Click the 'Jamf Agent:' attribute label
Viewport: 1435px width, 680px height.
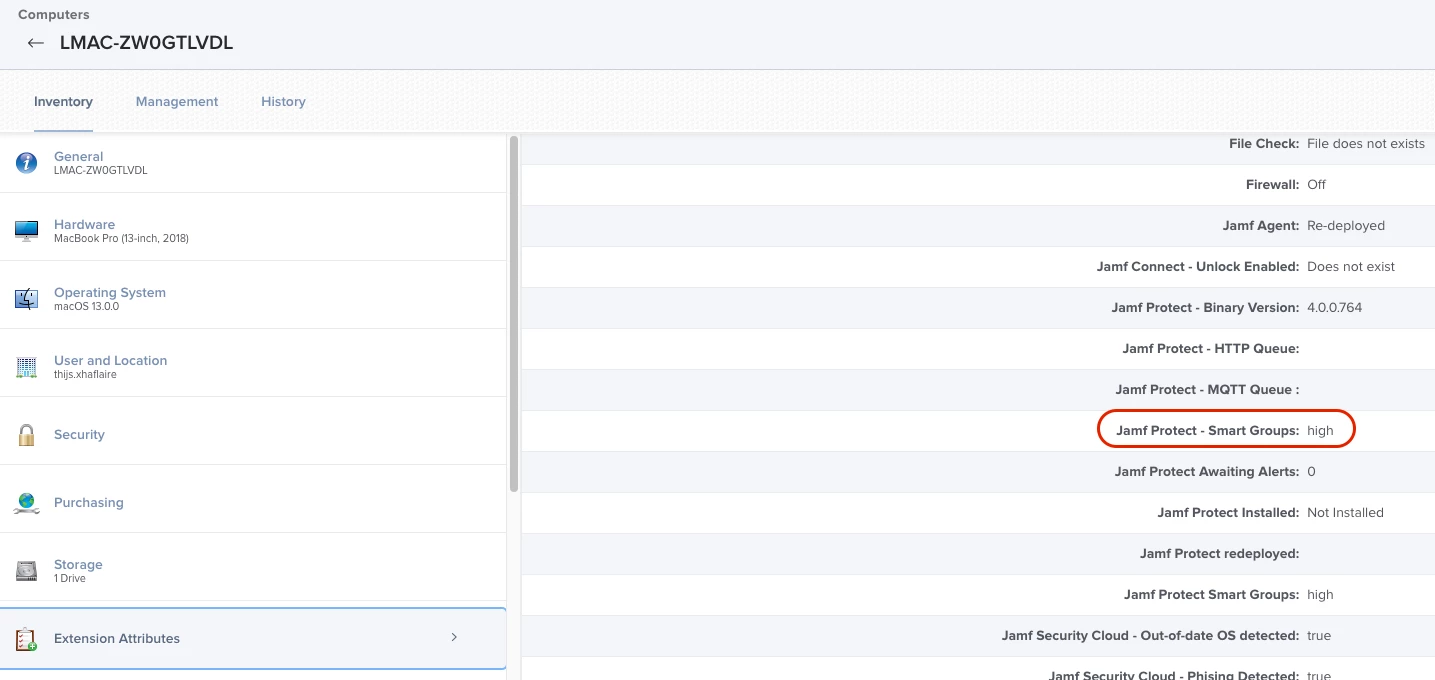tap(1261, 226)
